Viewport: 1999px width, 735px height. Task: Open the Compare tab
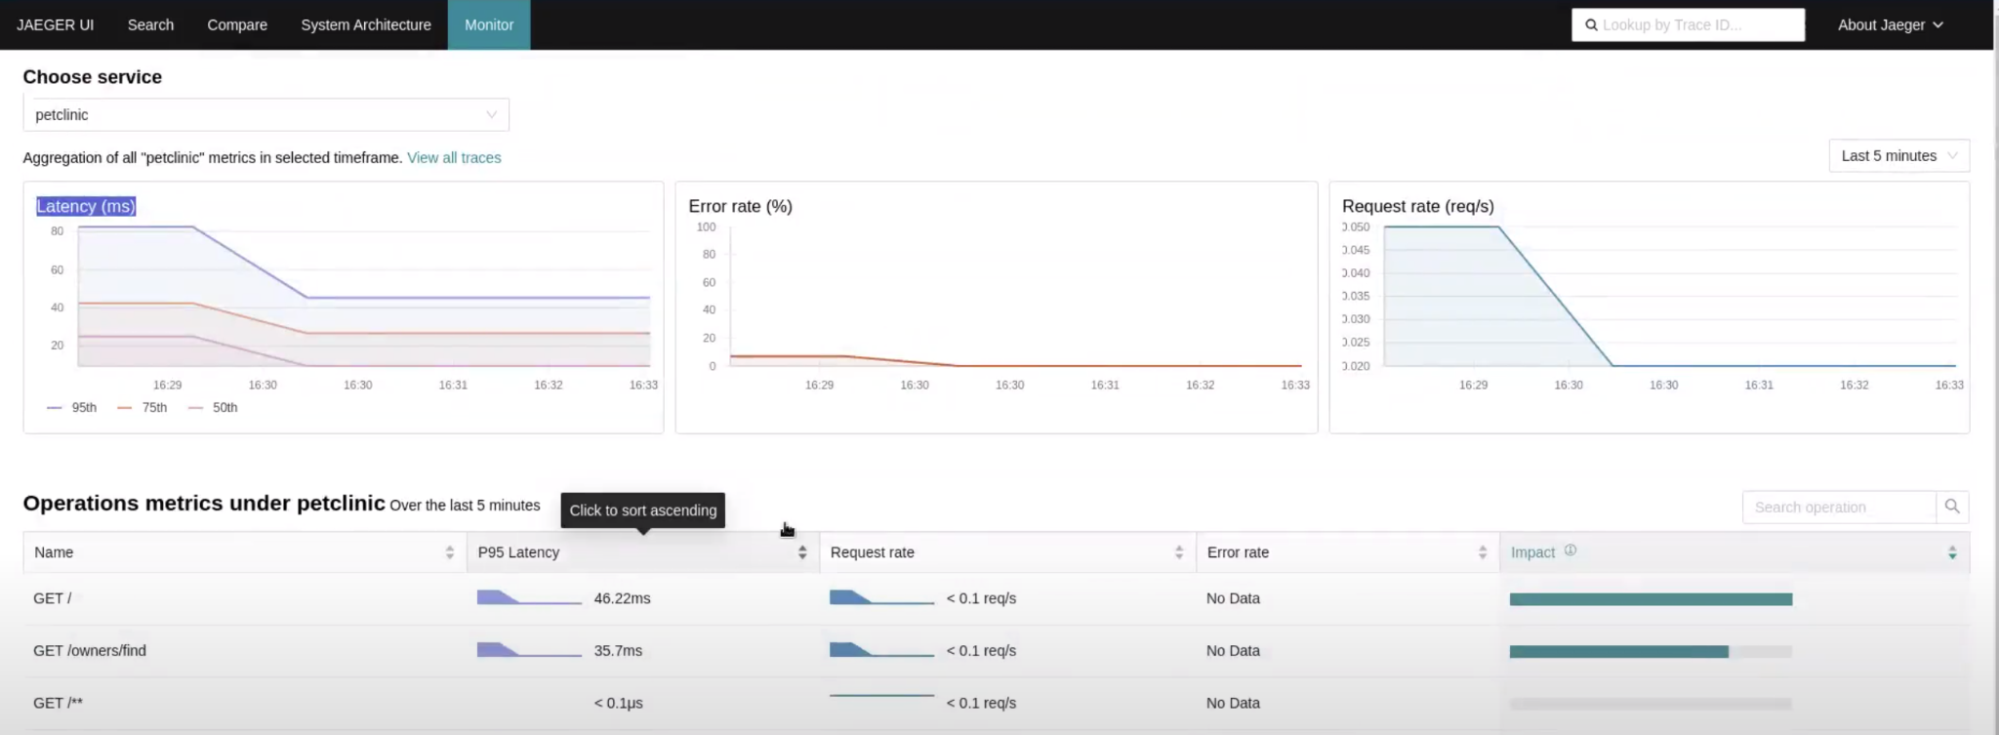[237, 25]
